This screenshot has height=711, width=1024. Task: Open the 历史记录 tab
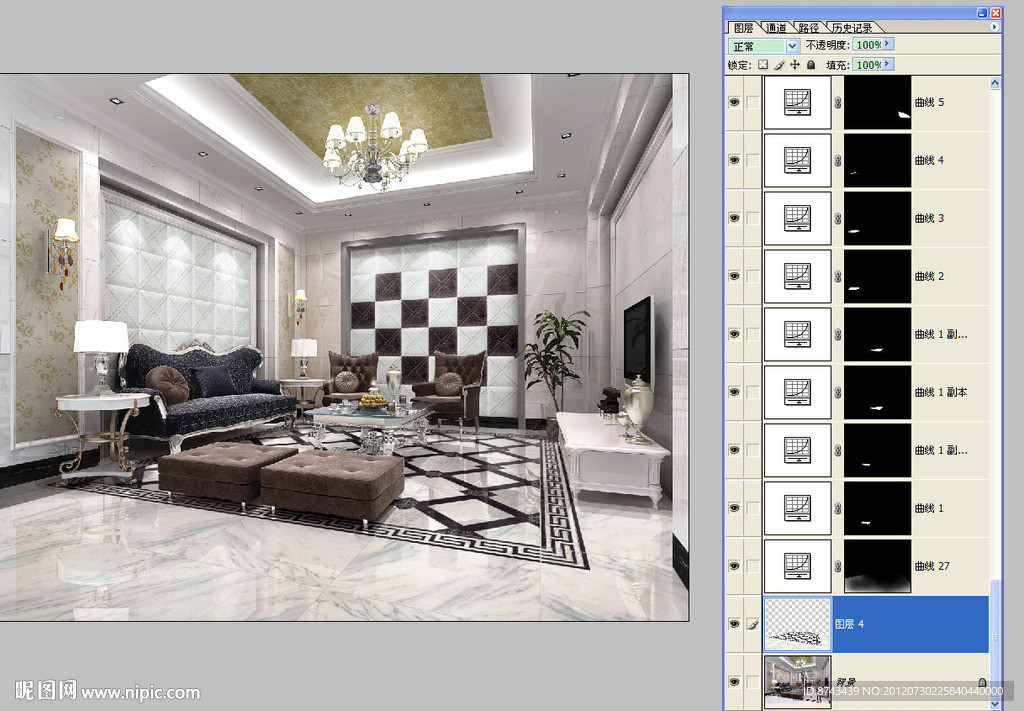point(851,28)
